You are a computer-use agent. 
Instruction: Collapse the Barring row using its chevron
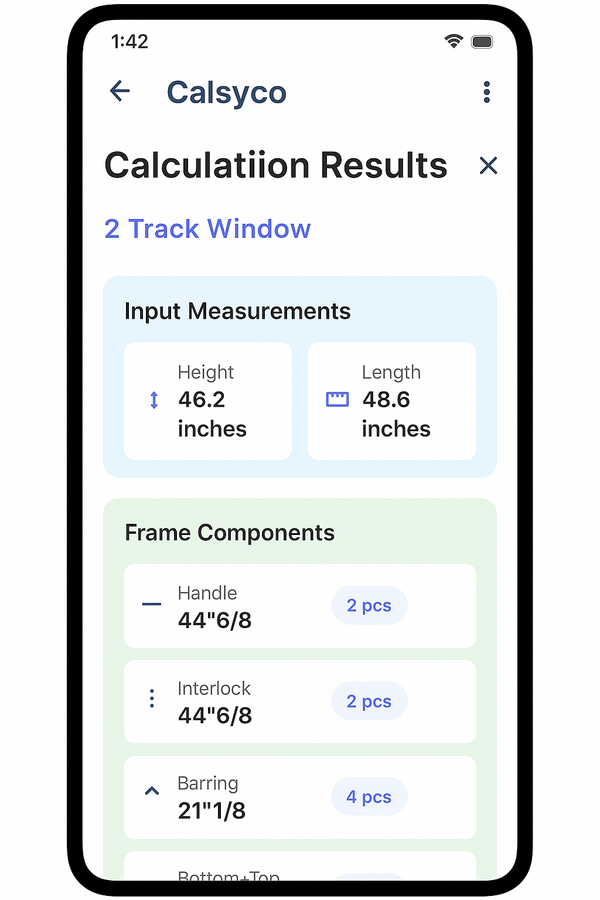[x=151, y=790]
